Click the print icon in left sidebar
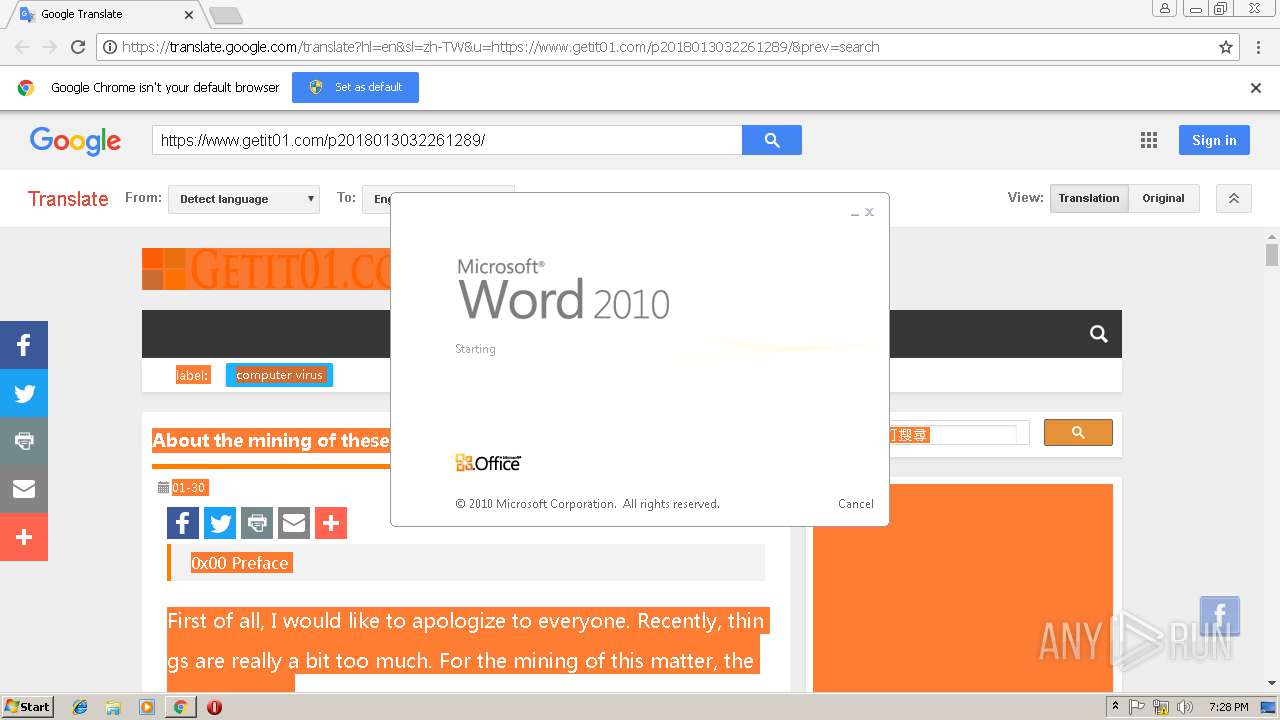Screen dimensions: 1280x720 pyautogui.click(x=24, y=441)
